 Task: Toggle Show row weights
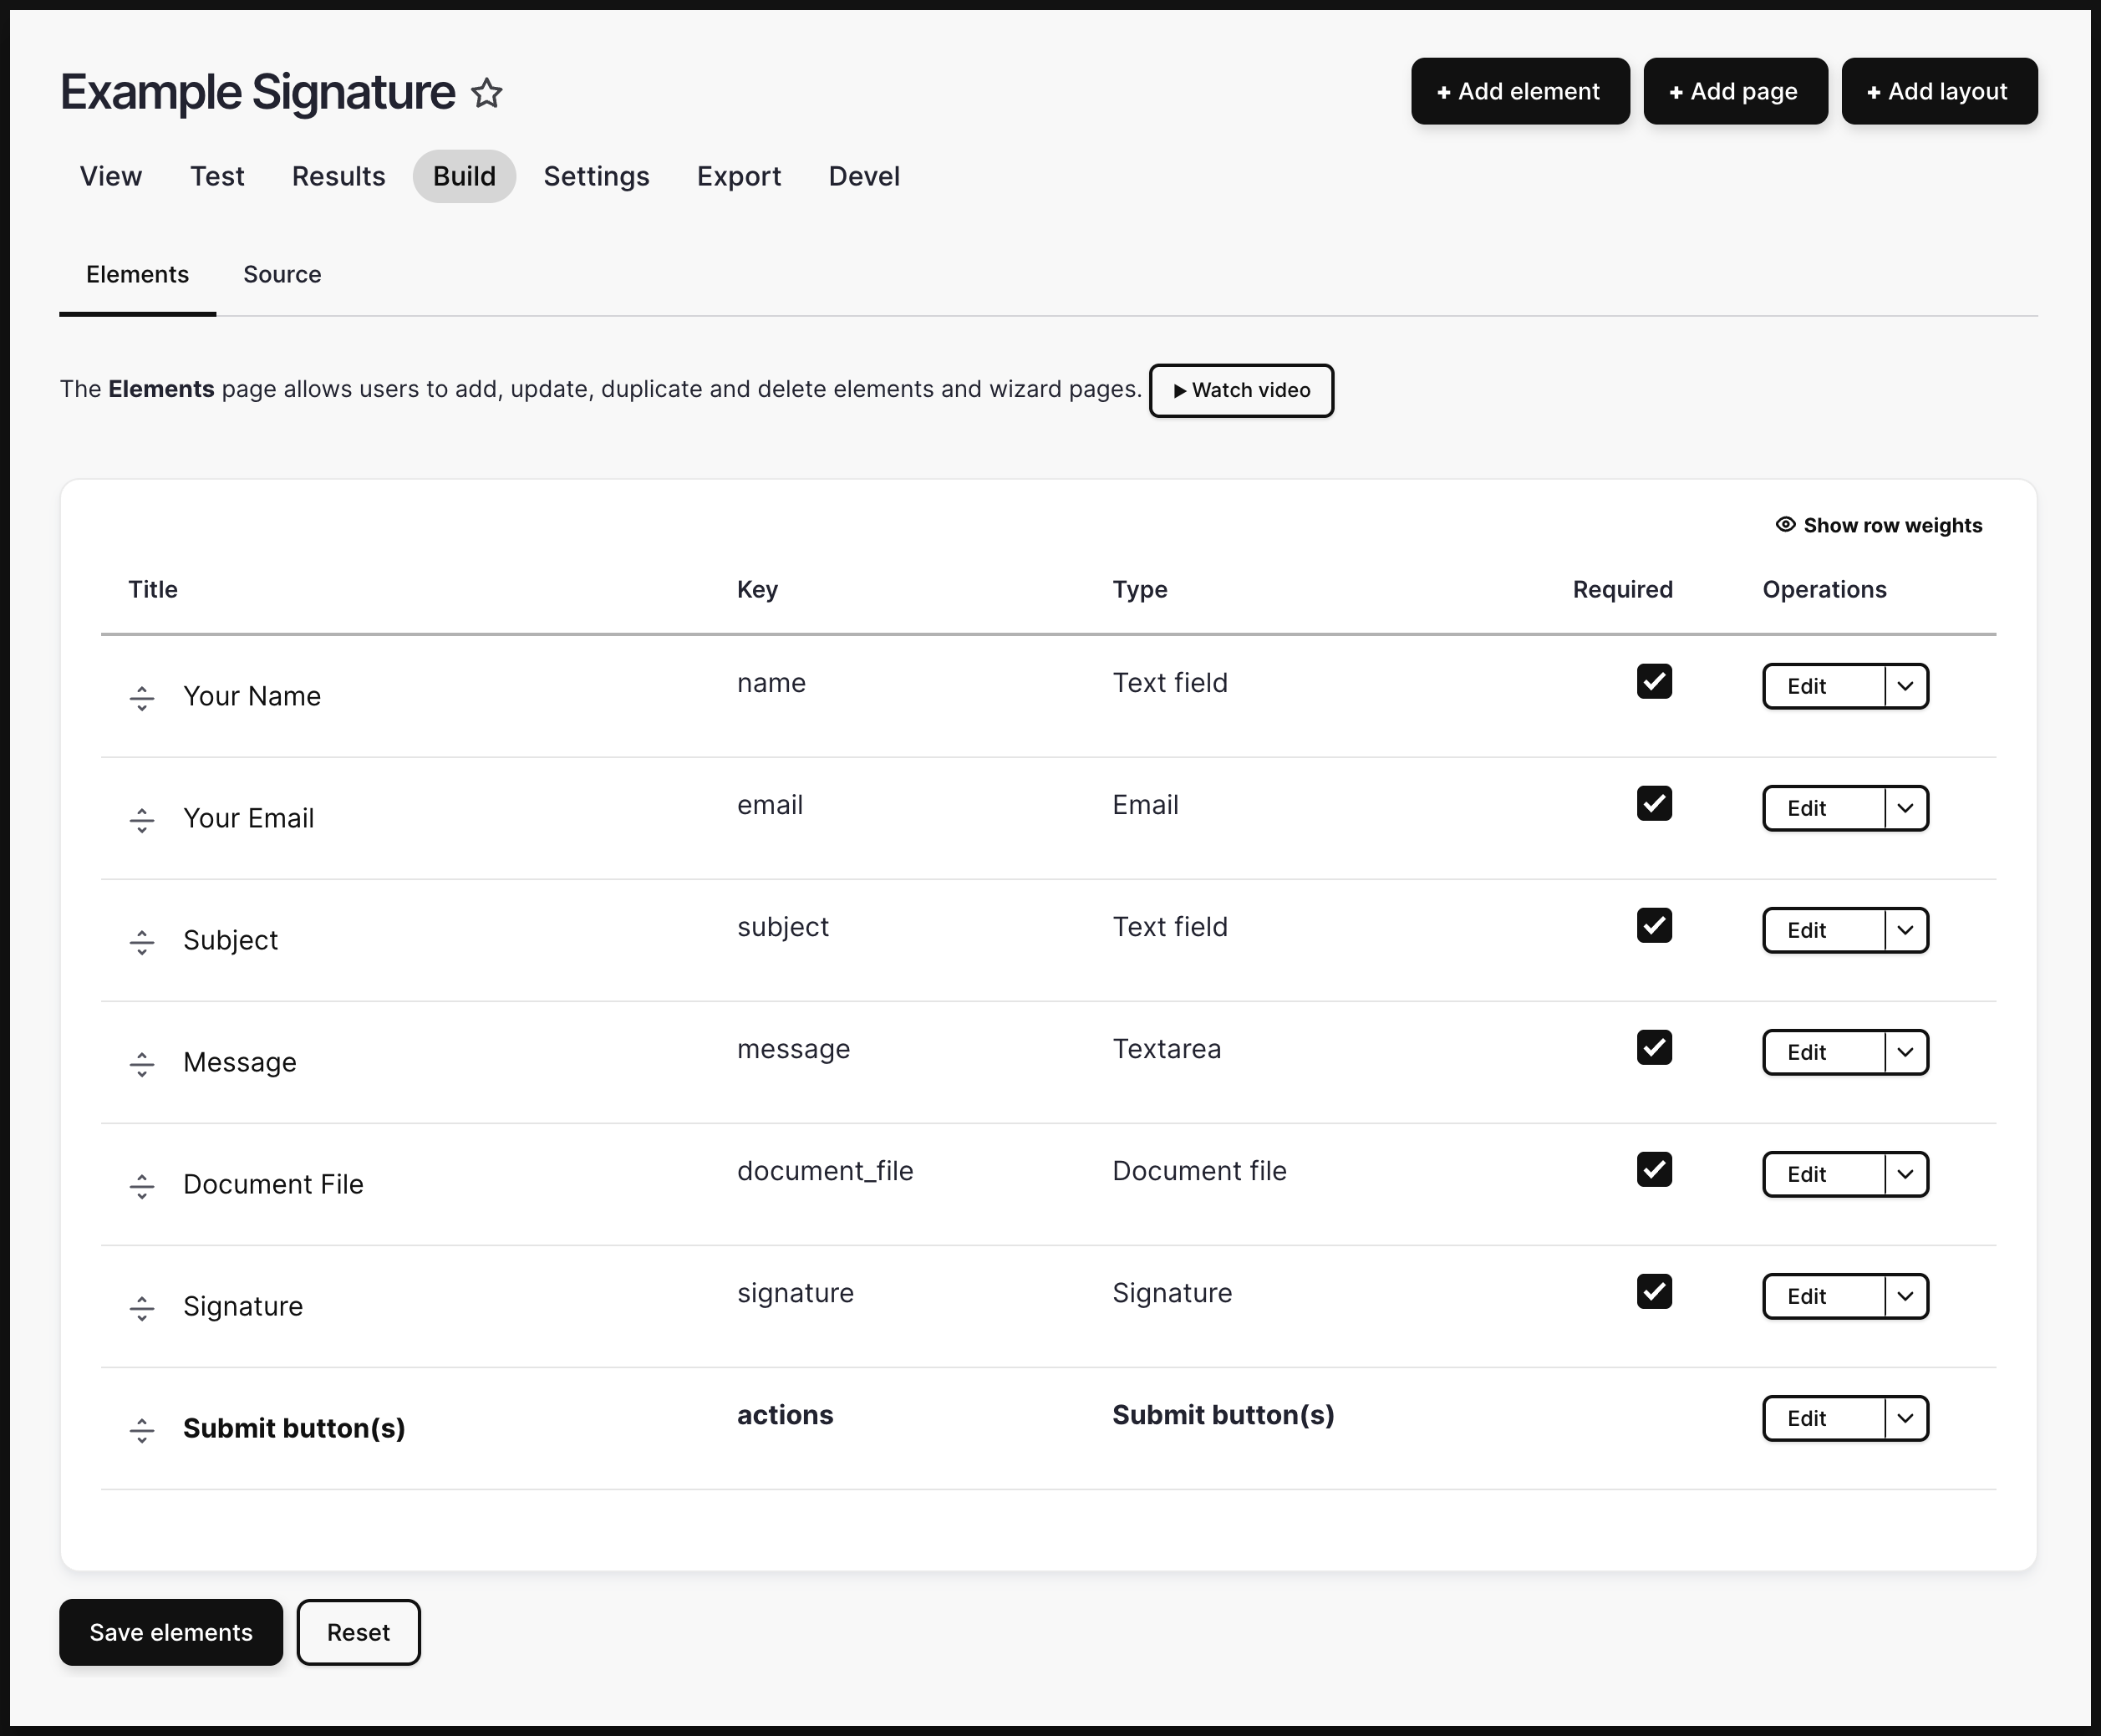tap(1878, 525)
